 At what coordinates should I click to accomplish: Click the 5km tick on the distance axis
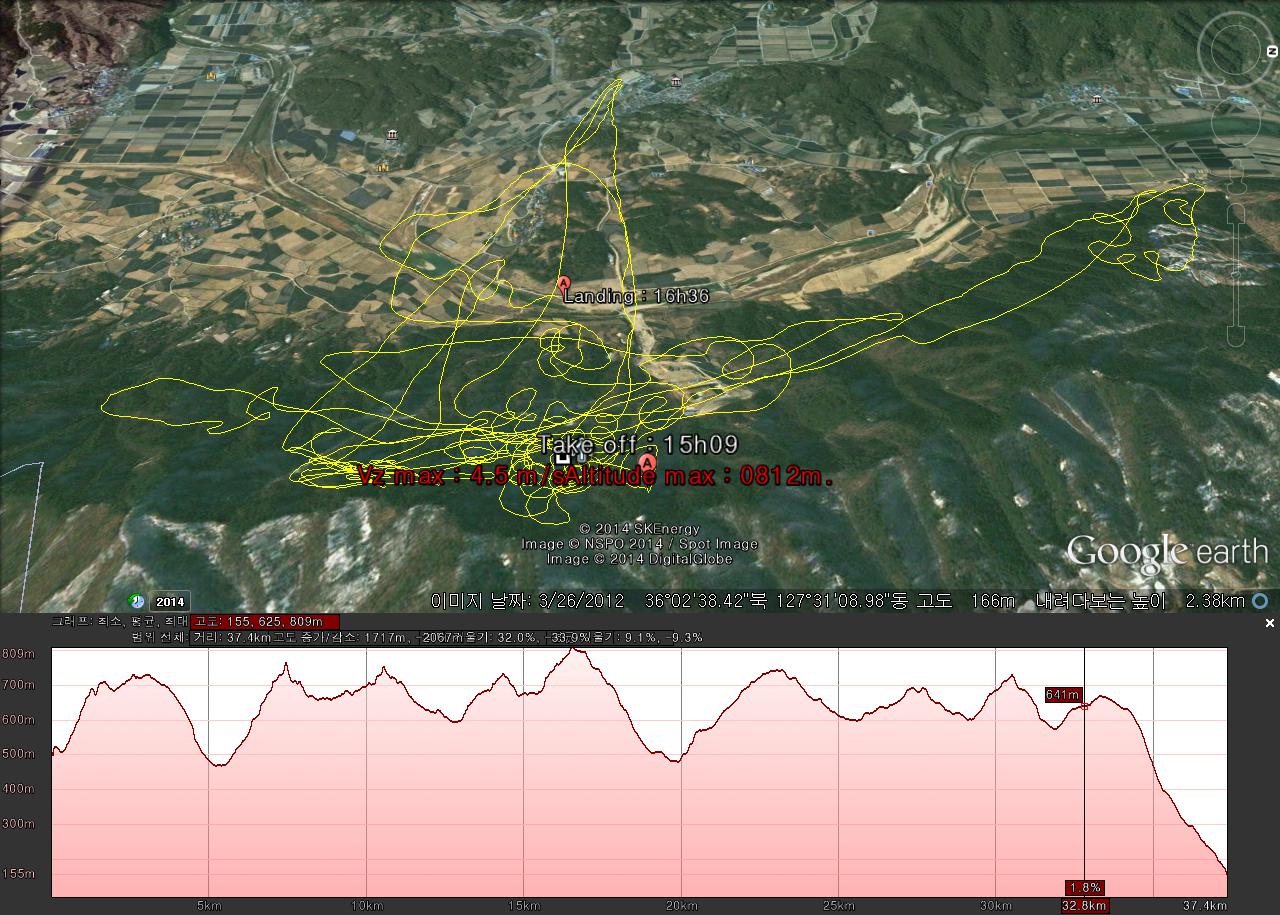click(209, 906)
